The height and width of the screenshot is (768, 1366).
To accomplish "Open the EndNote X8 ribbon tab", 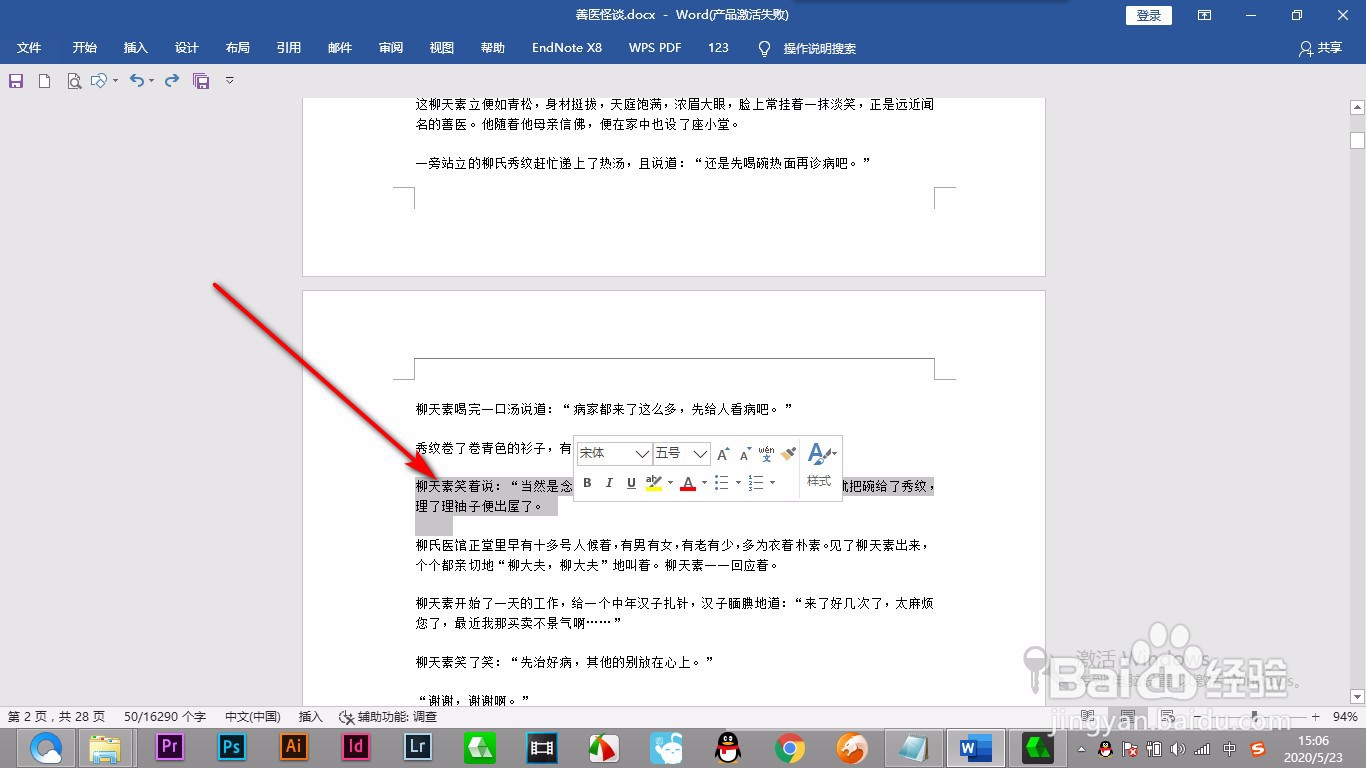I will 566,47.
